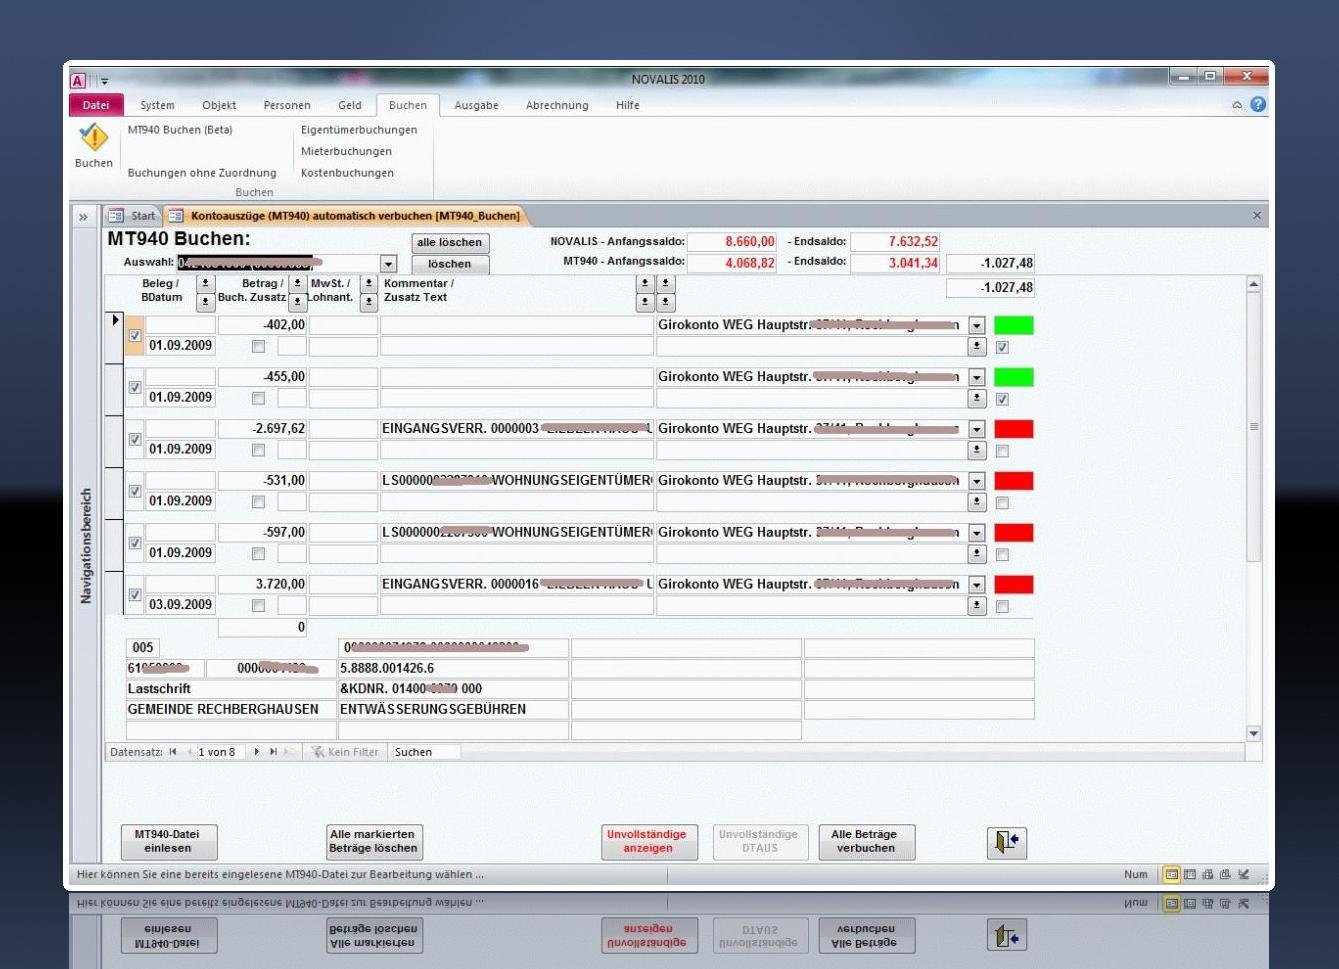The height and width of the screenshot is (969, 1339).
Task: Toggle the selection checkbox for -2.697,62 row
Action: (135, 440)
